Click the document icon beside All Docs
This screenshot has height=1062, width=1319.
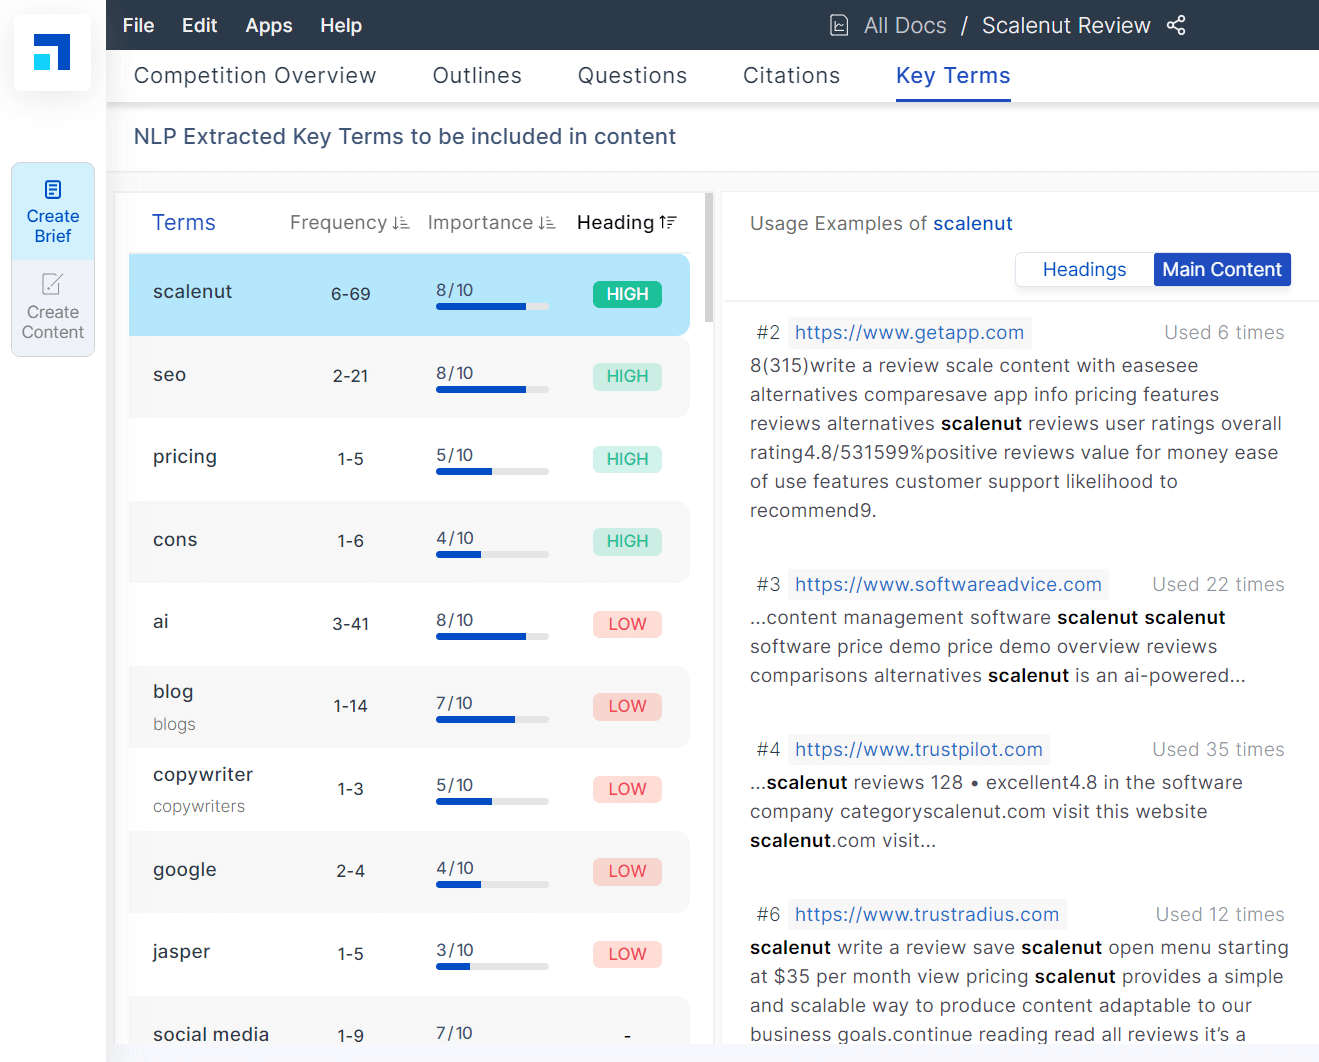click(x=840, y=25)
